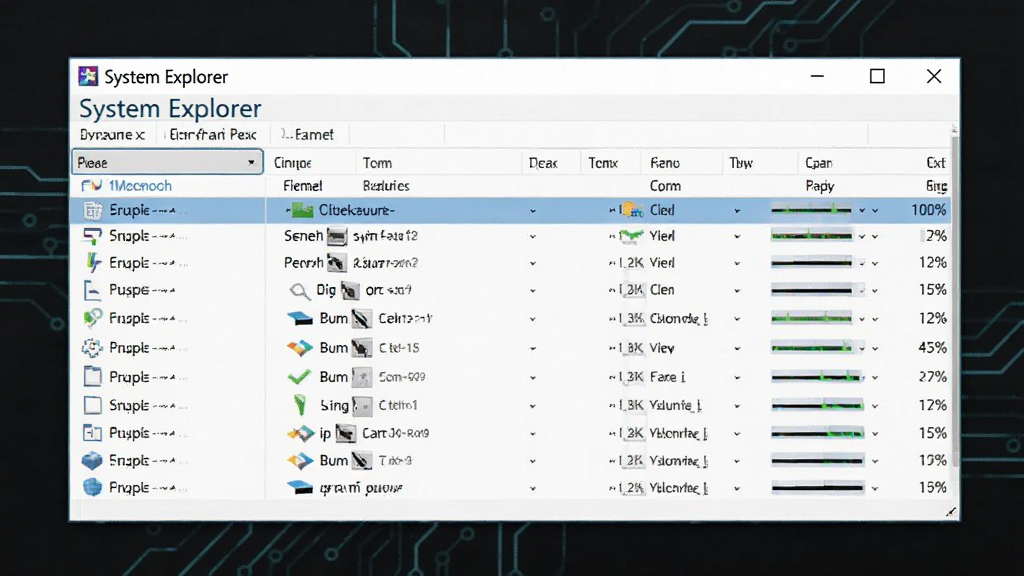Click the thumbnail image next to Sing
This screenshot has height=576, width=1024.
click(362, 406)
